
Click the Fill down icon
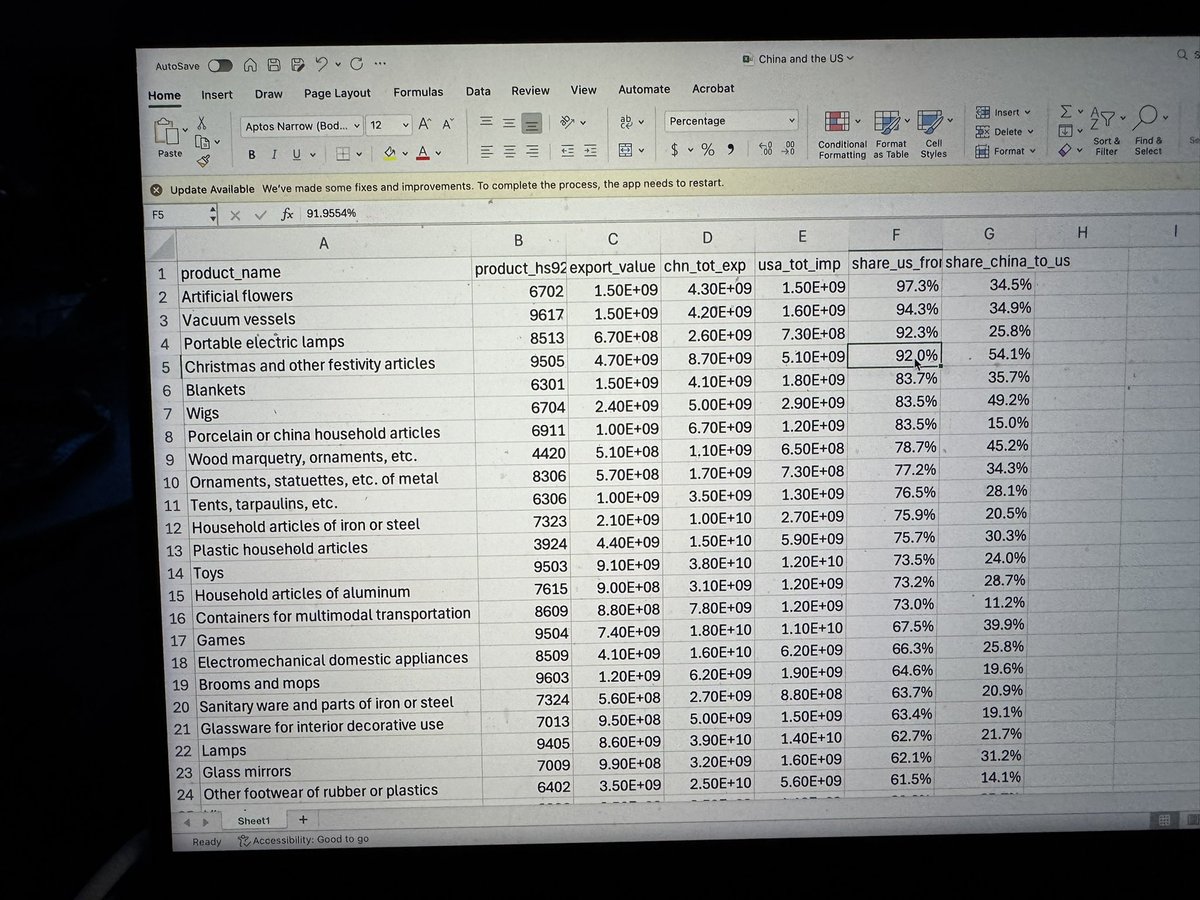1065,130
